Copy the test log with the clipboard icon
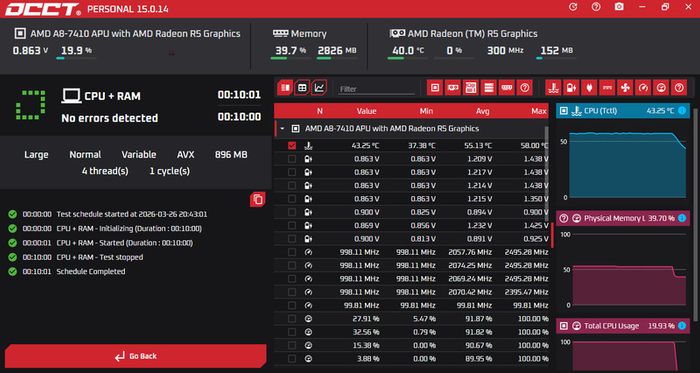 258,199
